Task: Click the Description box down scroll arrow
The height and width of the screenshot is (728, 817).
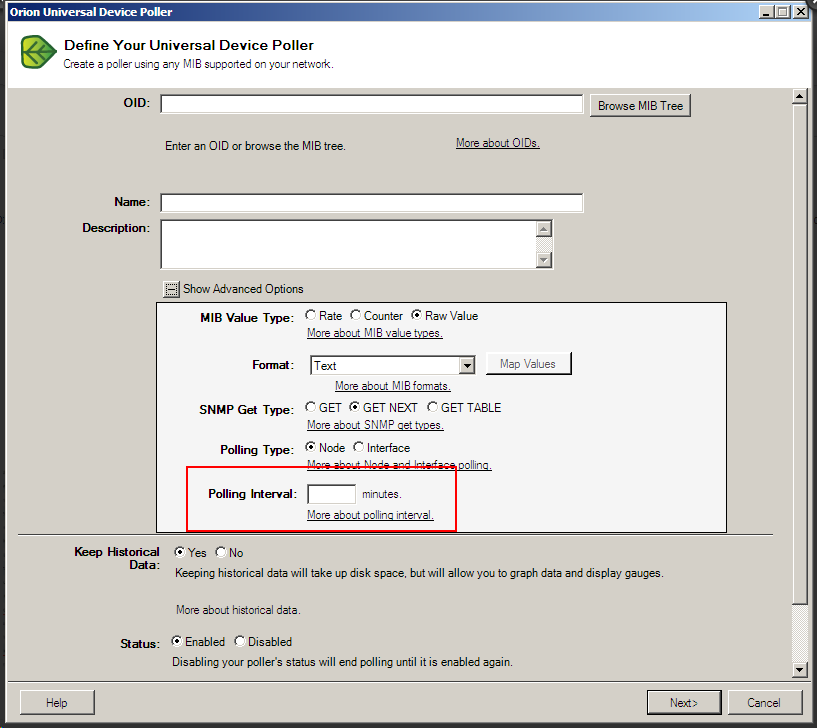Action: tap(543, 260)
